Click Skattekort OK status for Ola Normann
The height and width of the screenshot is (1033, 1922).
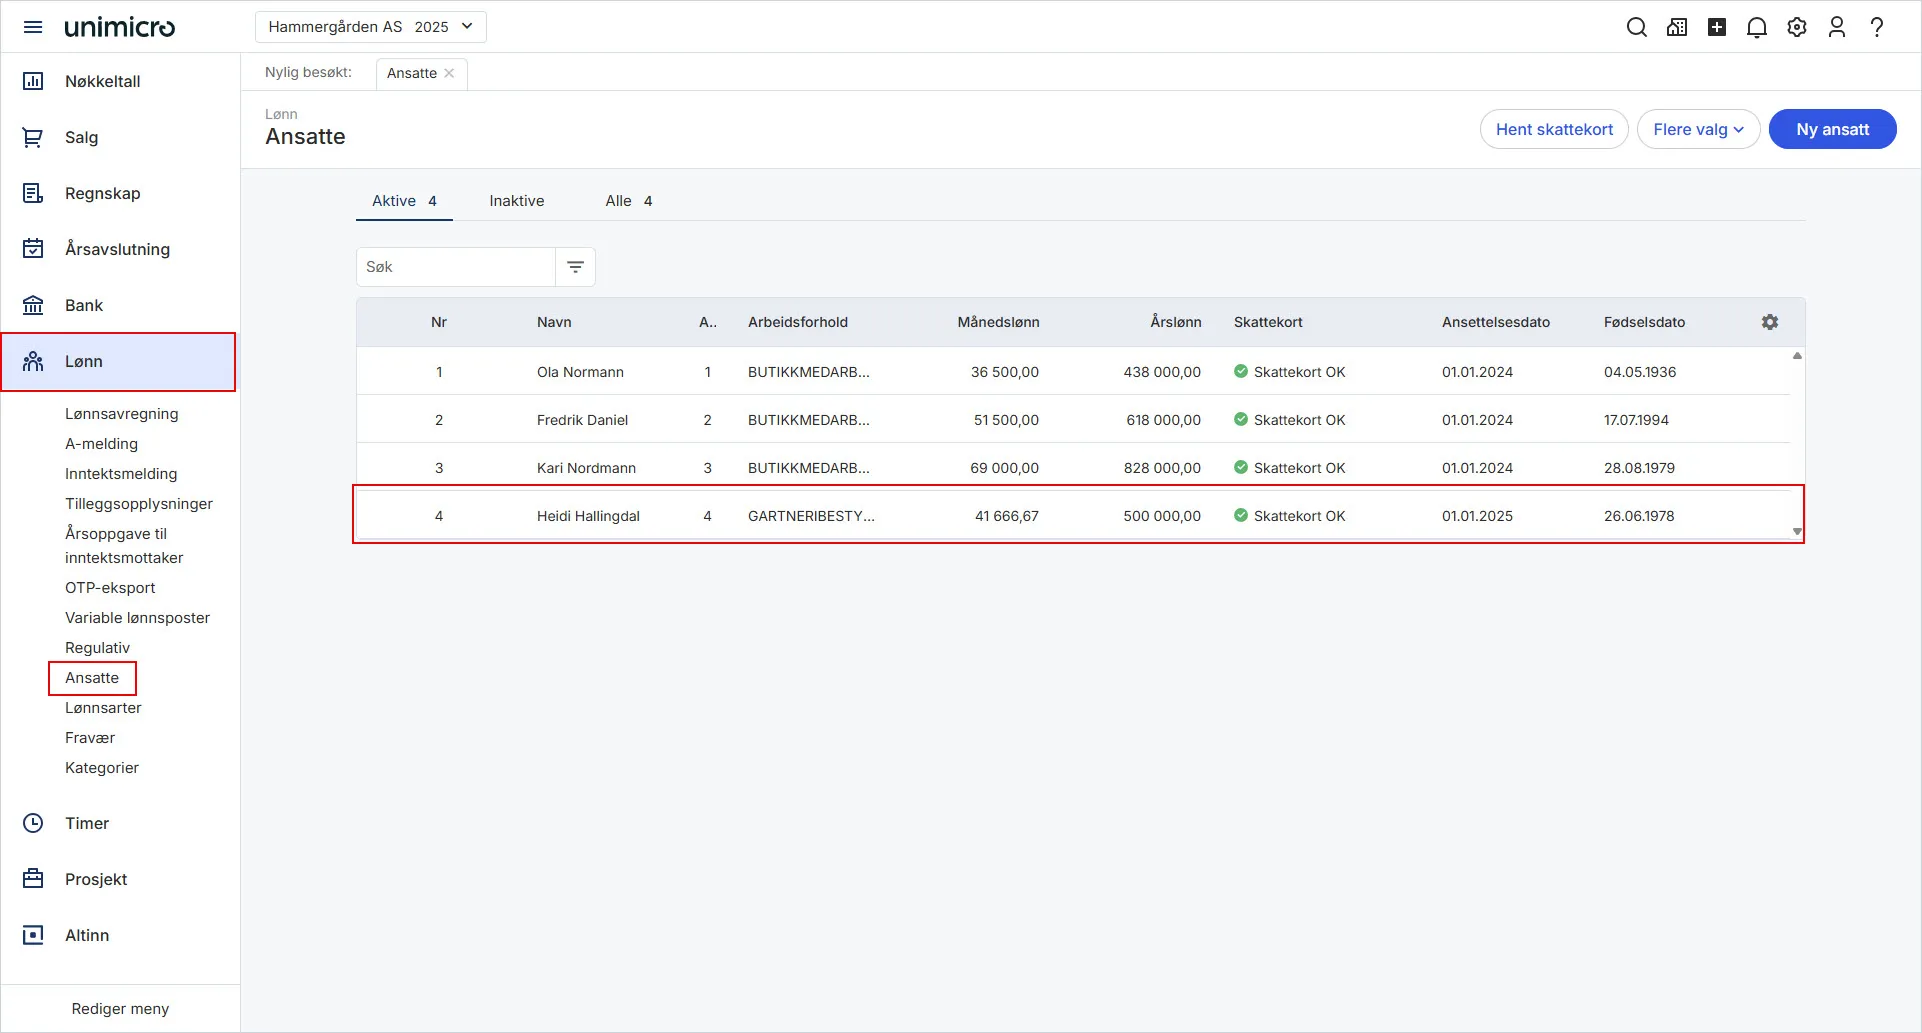pos(1290,372)
